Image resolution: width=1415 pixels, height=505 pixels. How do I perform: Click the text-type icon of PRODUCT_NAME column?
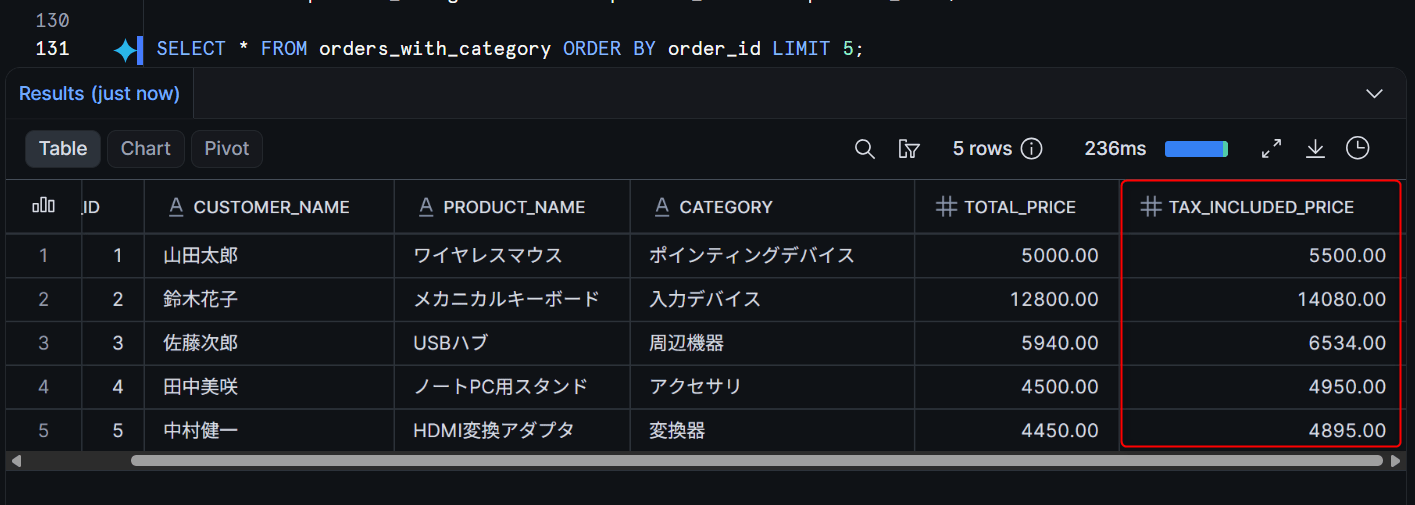coord(426,207)
